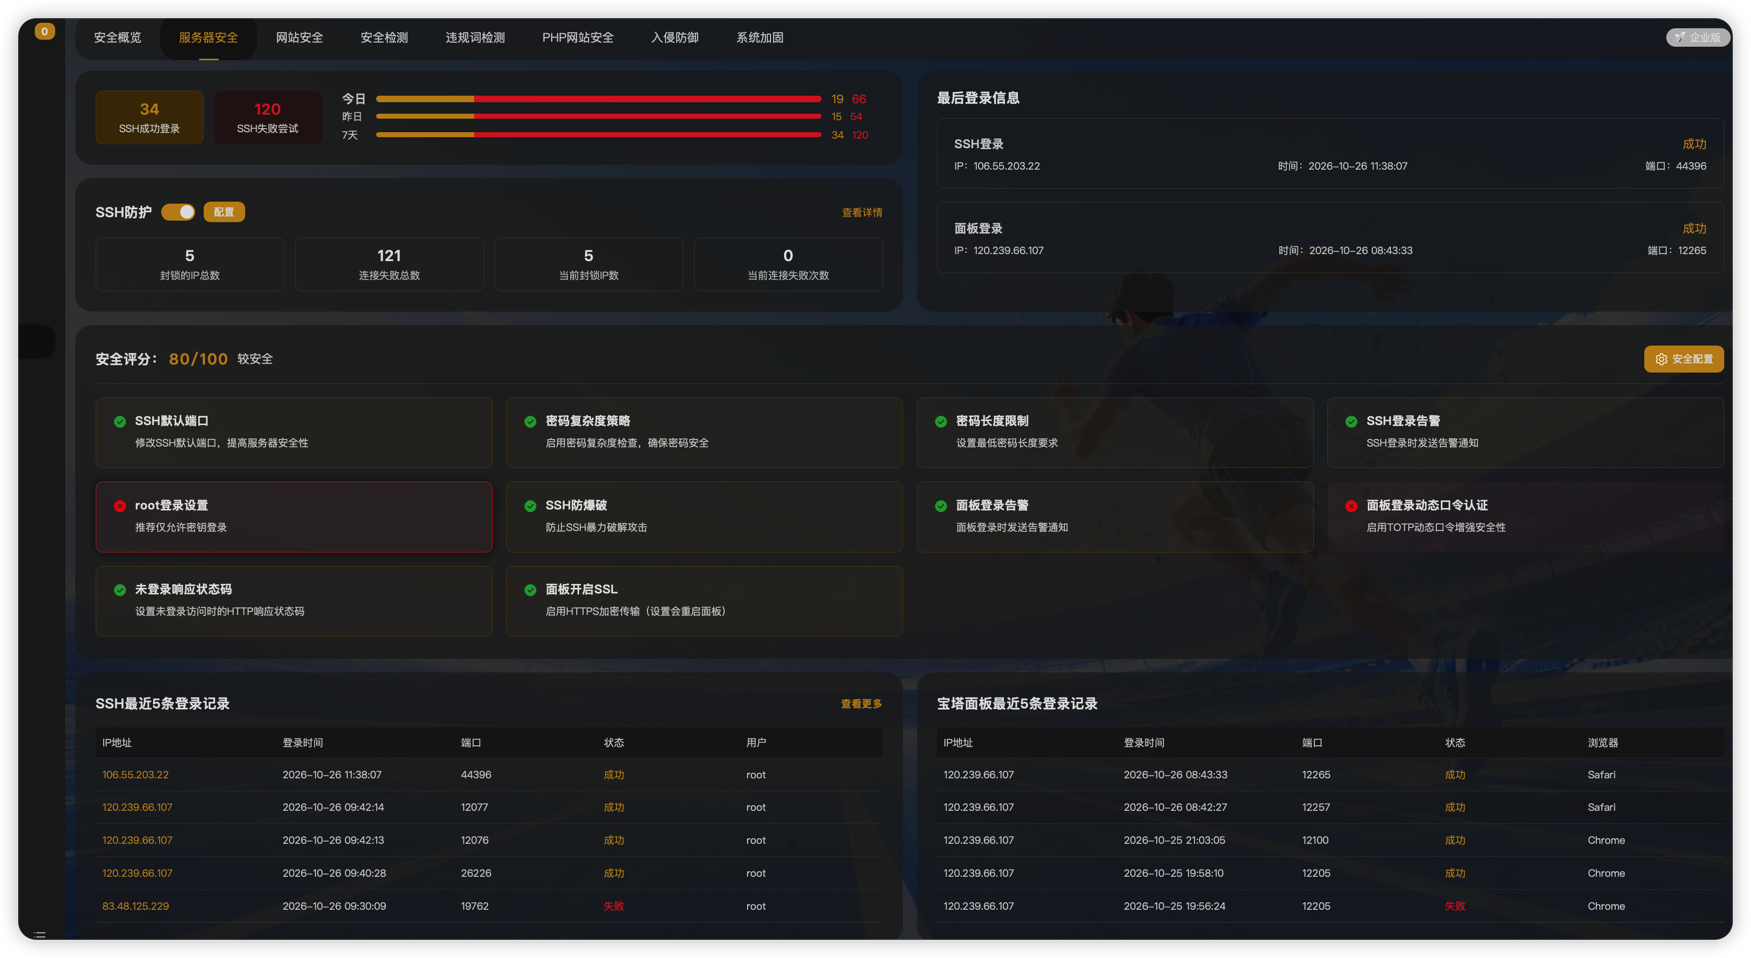Click the notification badge showing 0
Image resolution: width=1751 pixels, height=958 pixels.
[44, 31]
